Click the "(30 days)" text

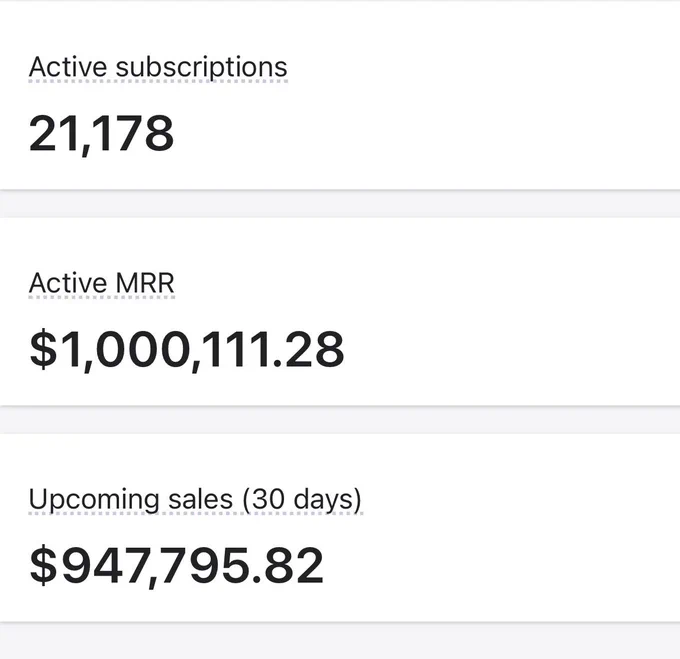point(302,499)
